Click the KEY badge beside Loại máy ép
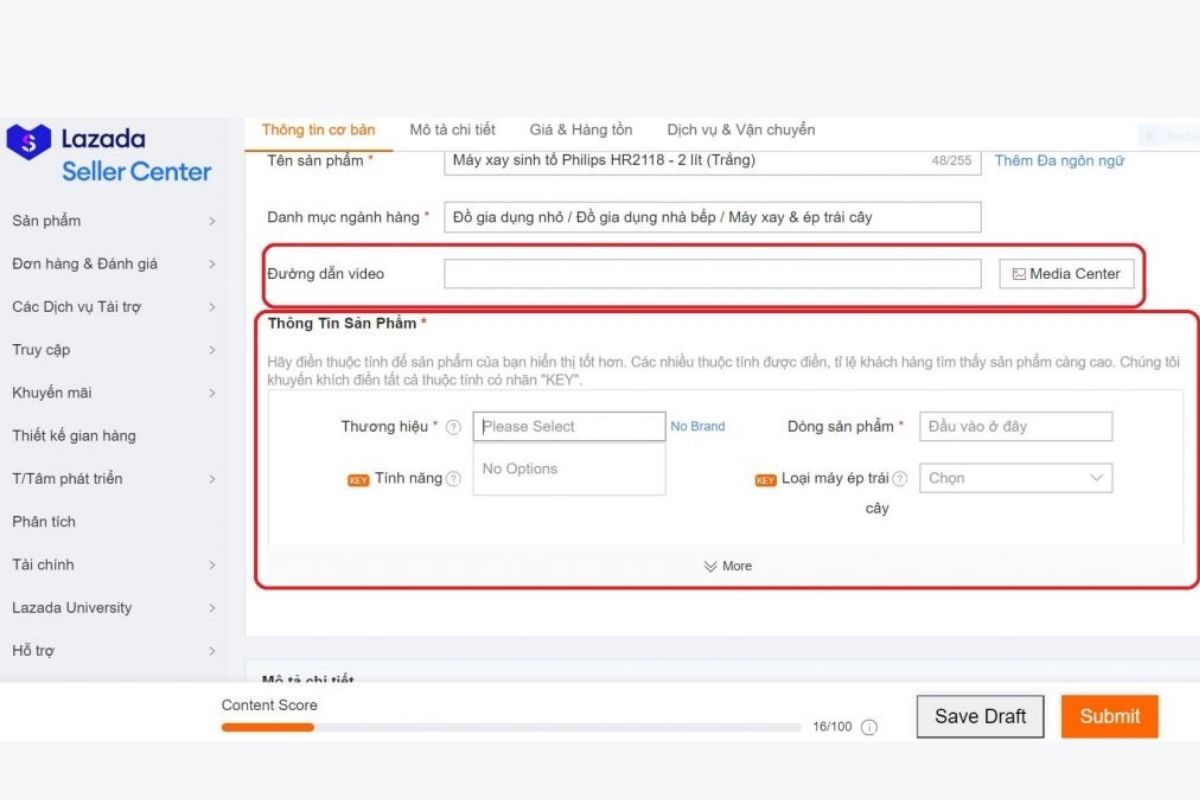This screenshot has width=1200, height=800. 765,480
